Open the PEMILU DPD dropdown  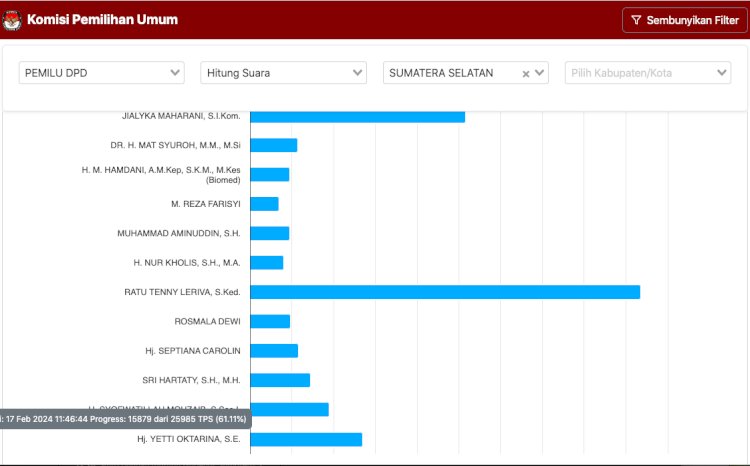point(101,73)
